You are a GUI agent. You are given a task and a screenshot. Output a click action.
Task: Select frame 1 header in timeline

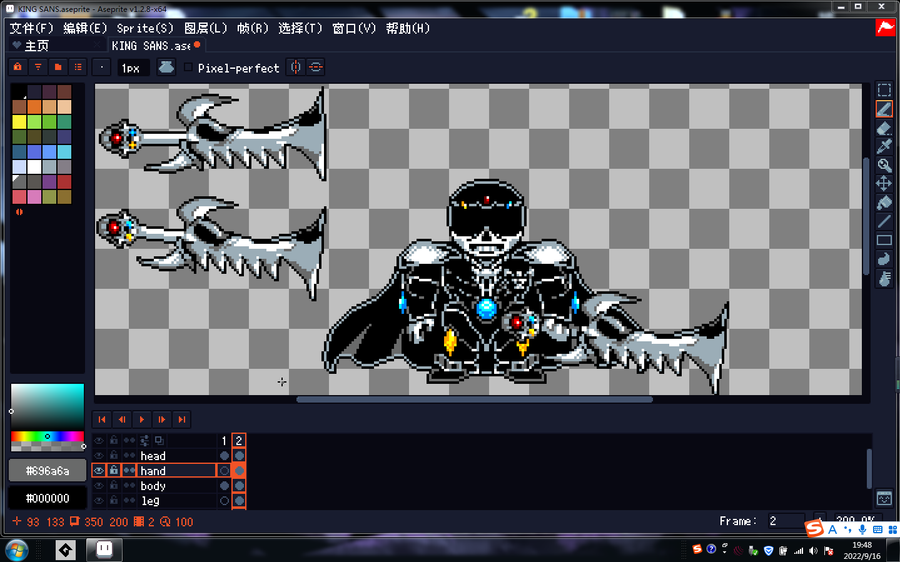[224, 441]
